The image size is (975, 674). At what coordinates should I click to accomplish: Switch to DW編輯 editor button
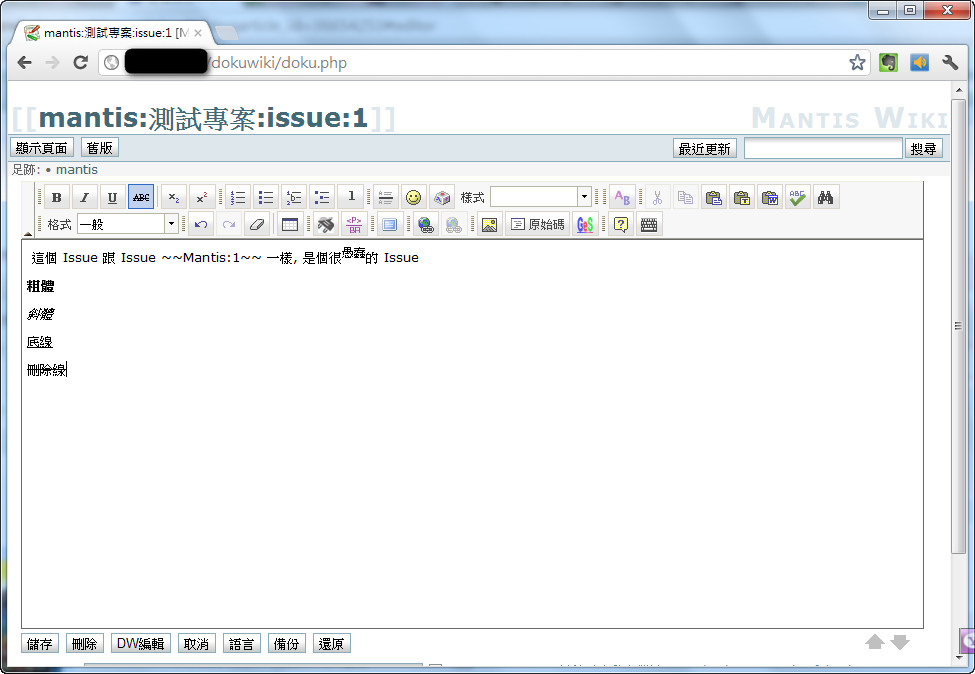141,644
